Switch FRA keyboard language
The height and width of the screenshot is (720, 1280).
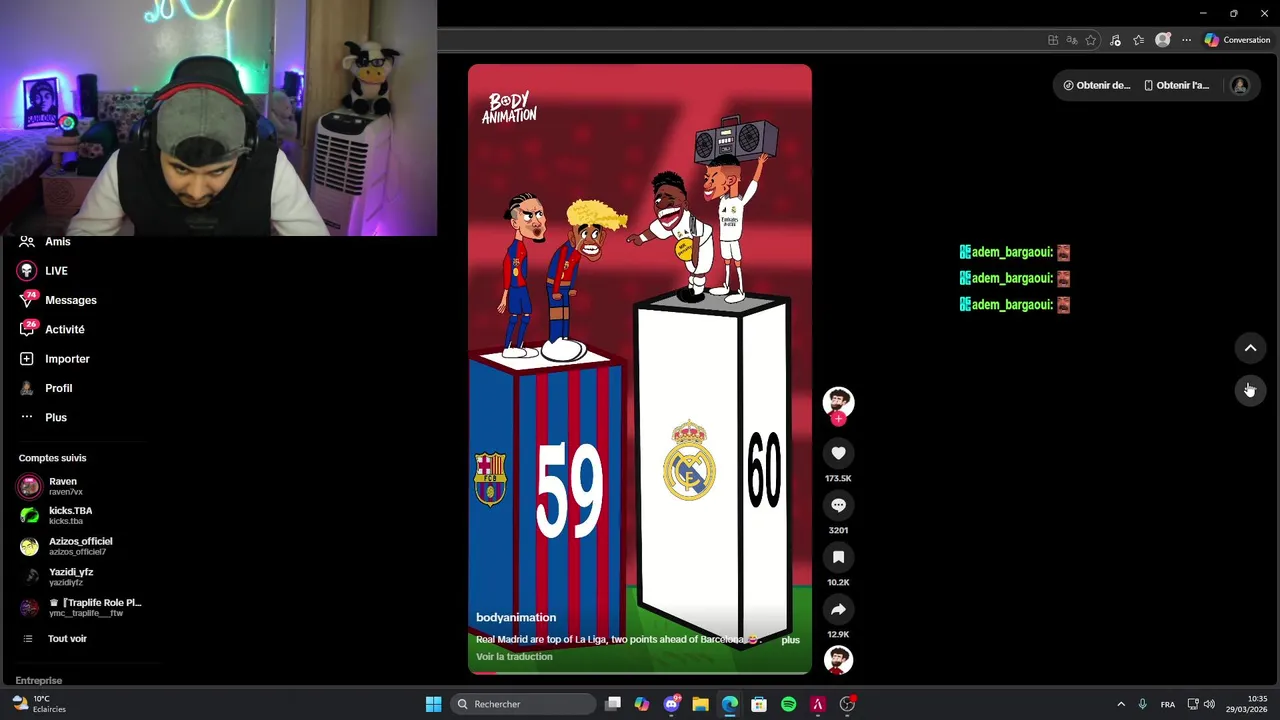pyautogui.click(x=1167, y=704)
